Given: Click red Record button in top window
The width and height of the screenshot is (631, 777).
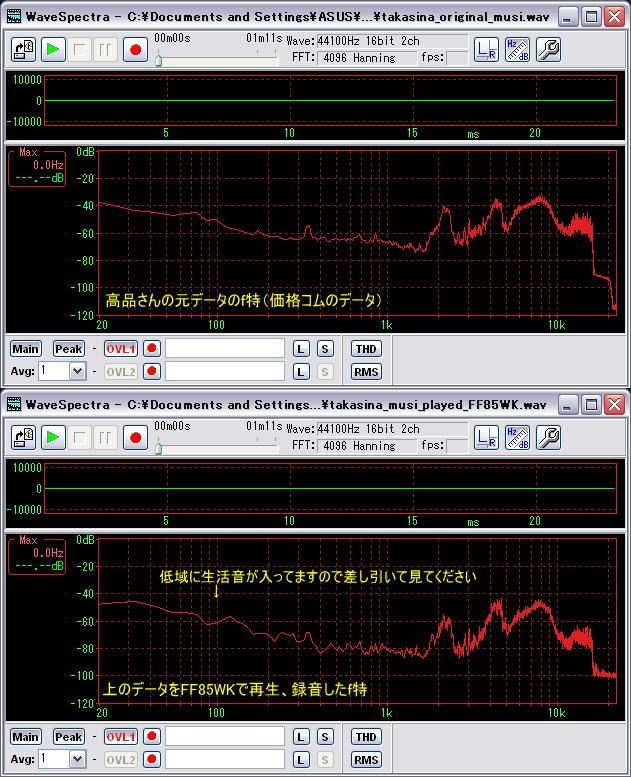Looking at the screenshot, I should 135,50.
